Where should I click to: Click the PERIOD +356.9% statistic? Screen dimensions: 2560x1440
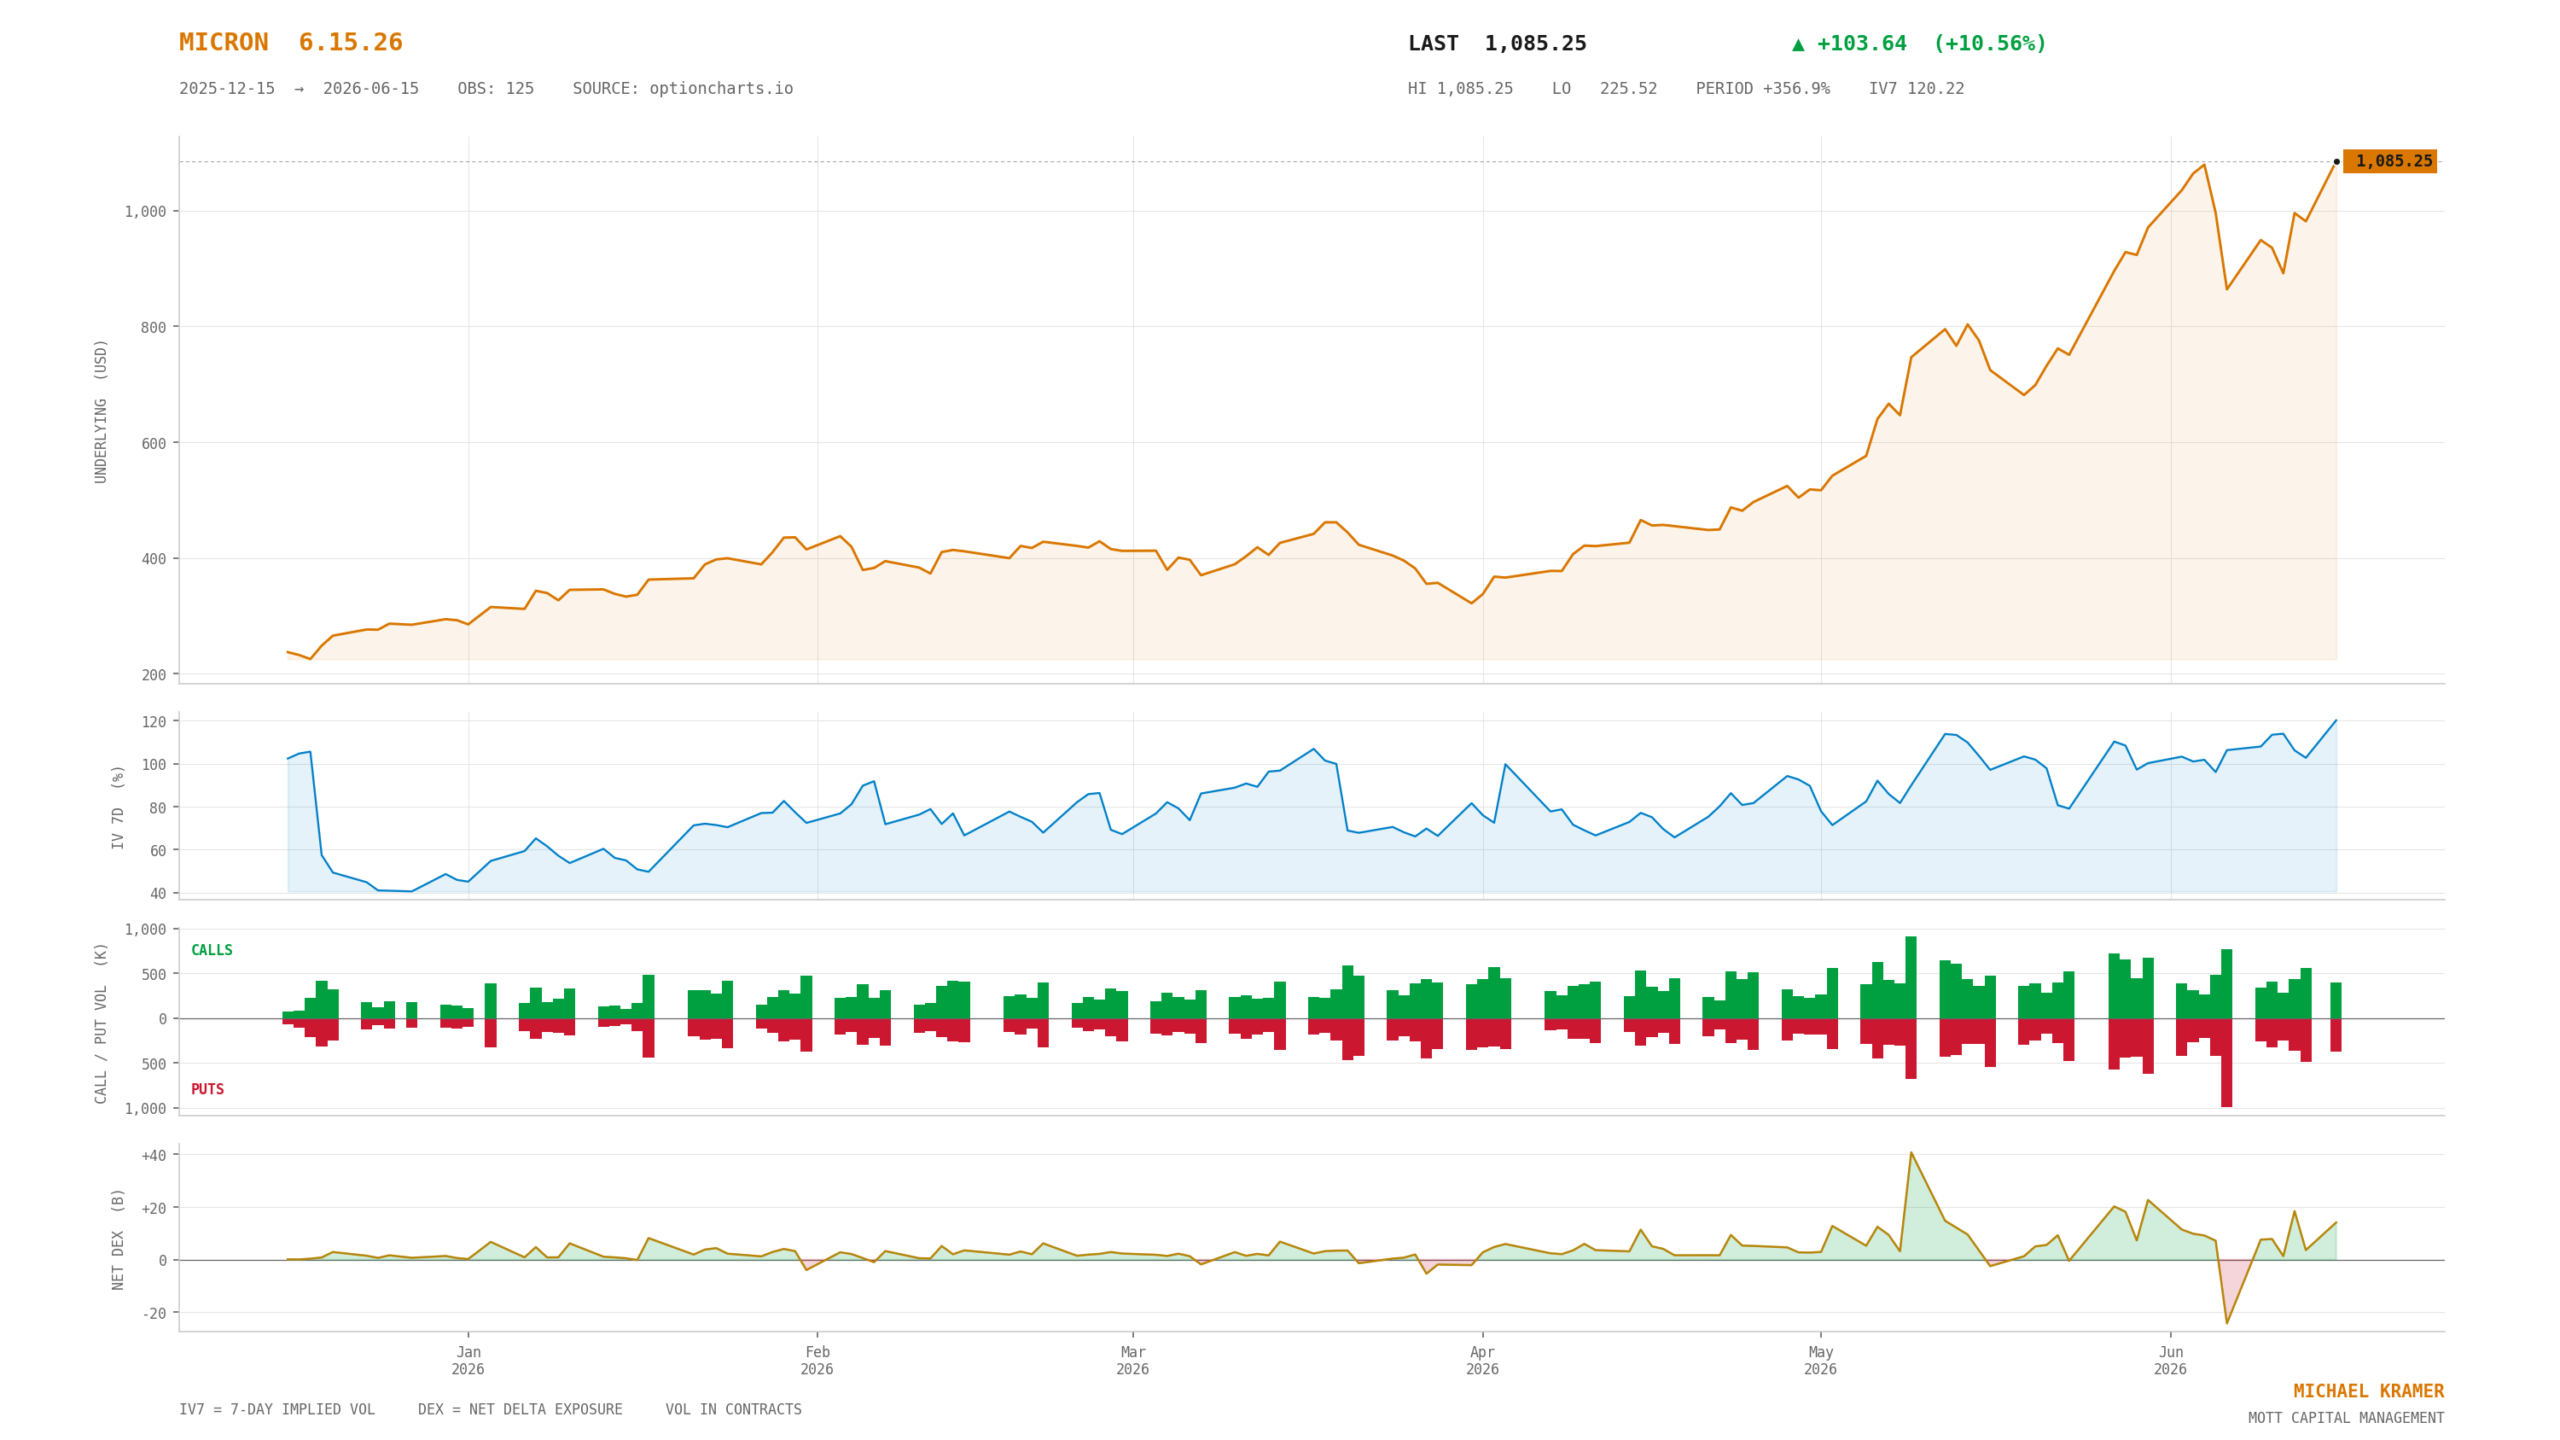pyautogui.click(x=1762, y=89)
